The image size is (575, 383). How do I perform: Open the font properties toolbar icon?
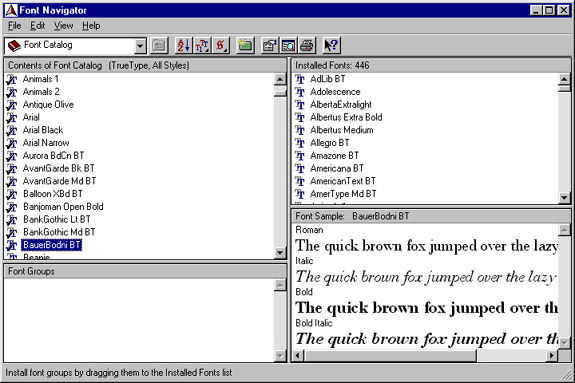pyautogui.click(x=270, y=45)
